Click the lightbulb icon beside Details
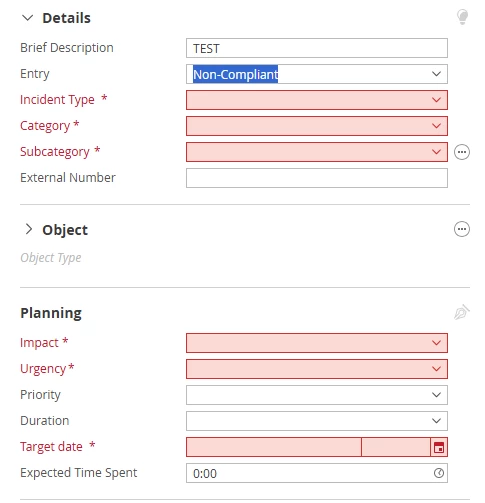Image resolution: width=485 pixels, height=503 pixels. point(462,17)
